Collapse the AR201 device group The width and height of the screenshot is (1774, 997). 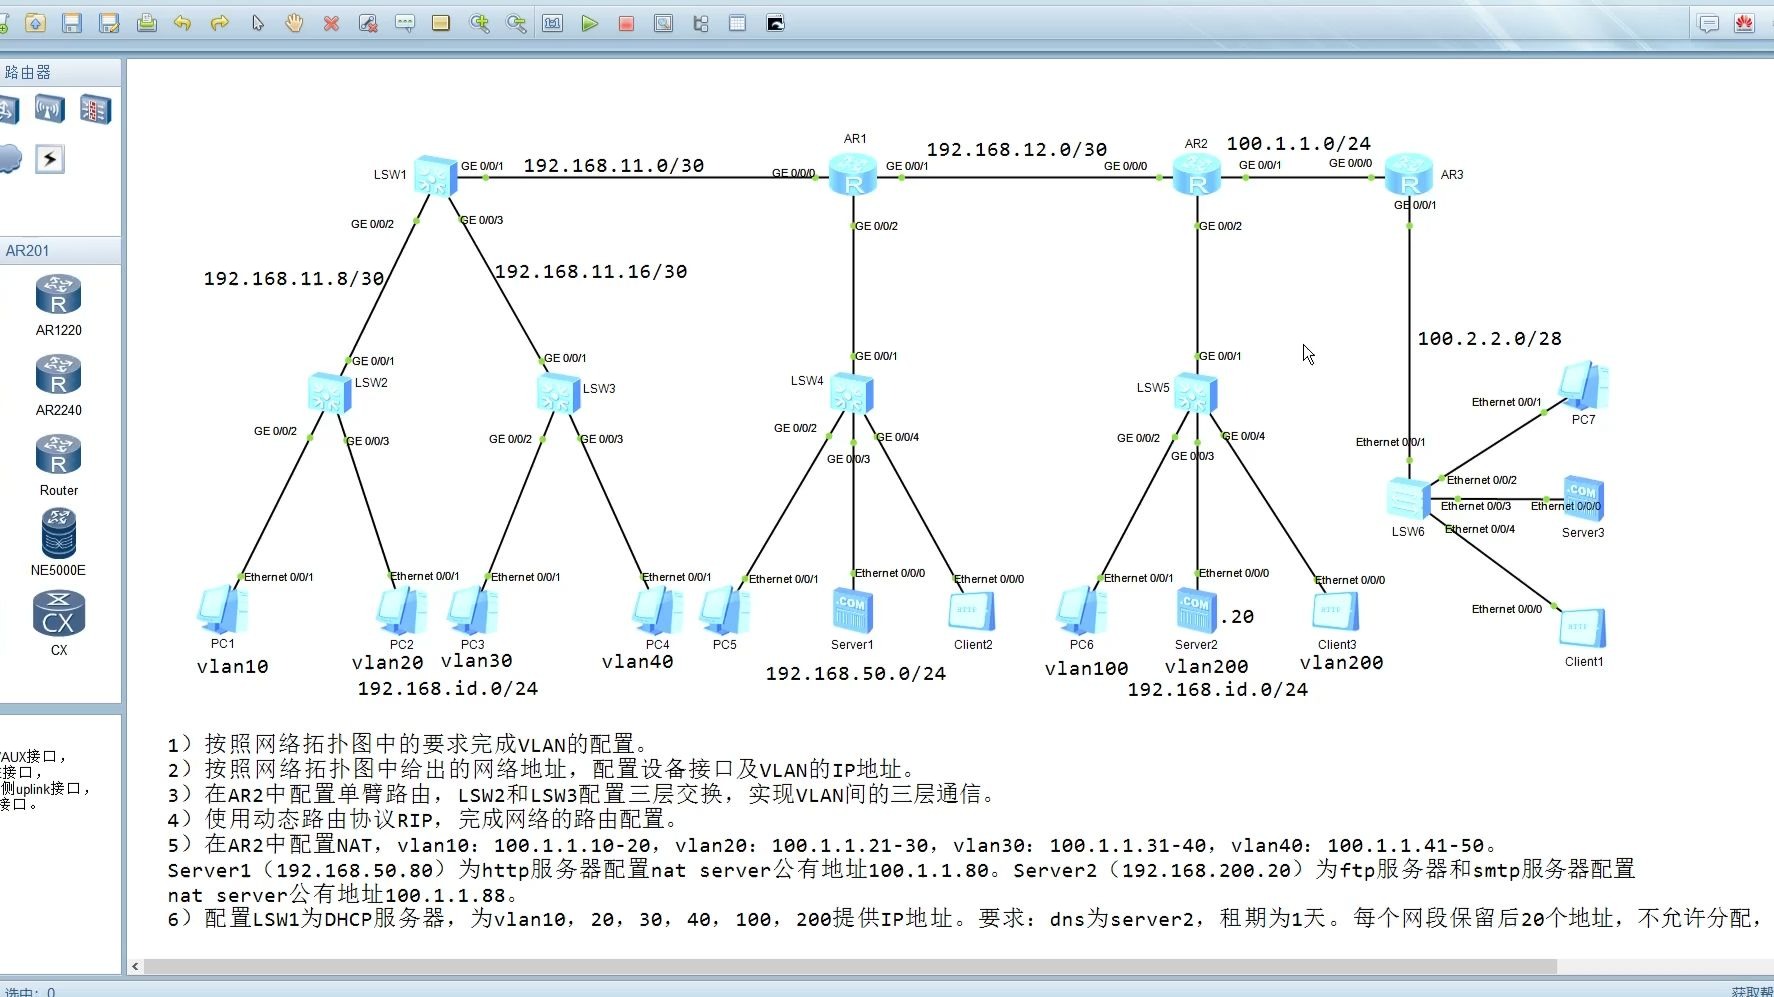[x=60, y=250]
